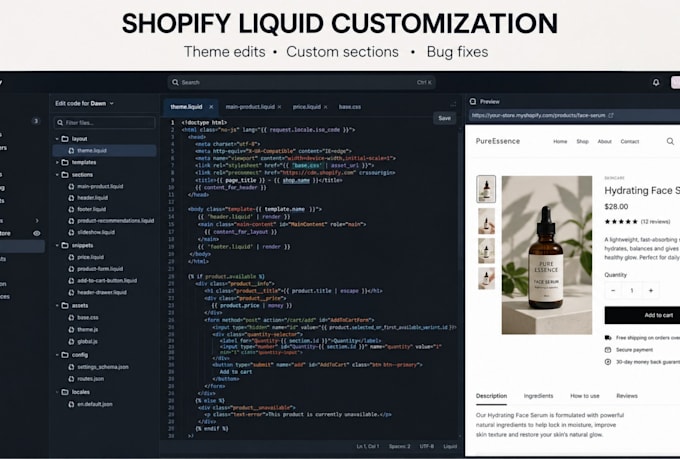
Task: Click the Add to cart button
Action: point(642,315)
